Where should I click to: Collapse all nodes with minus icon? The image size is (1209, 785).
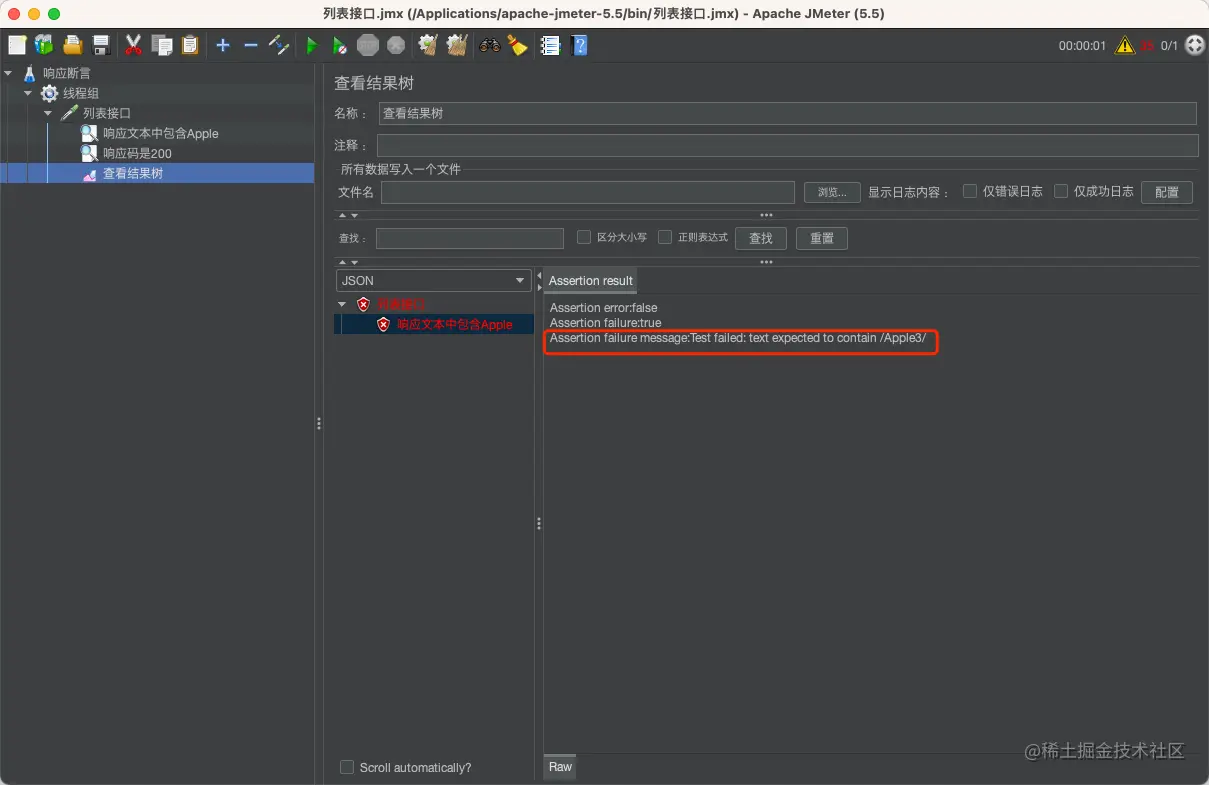click(251, 45)
